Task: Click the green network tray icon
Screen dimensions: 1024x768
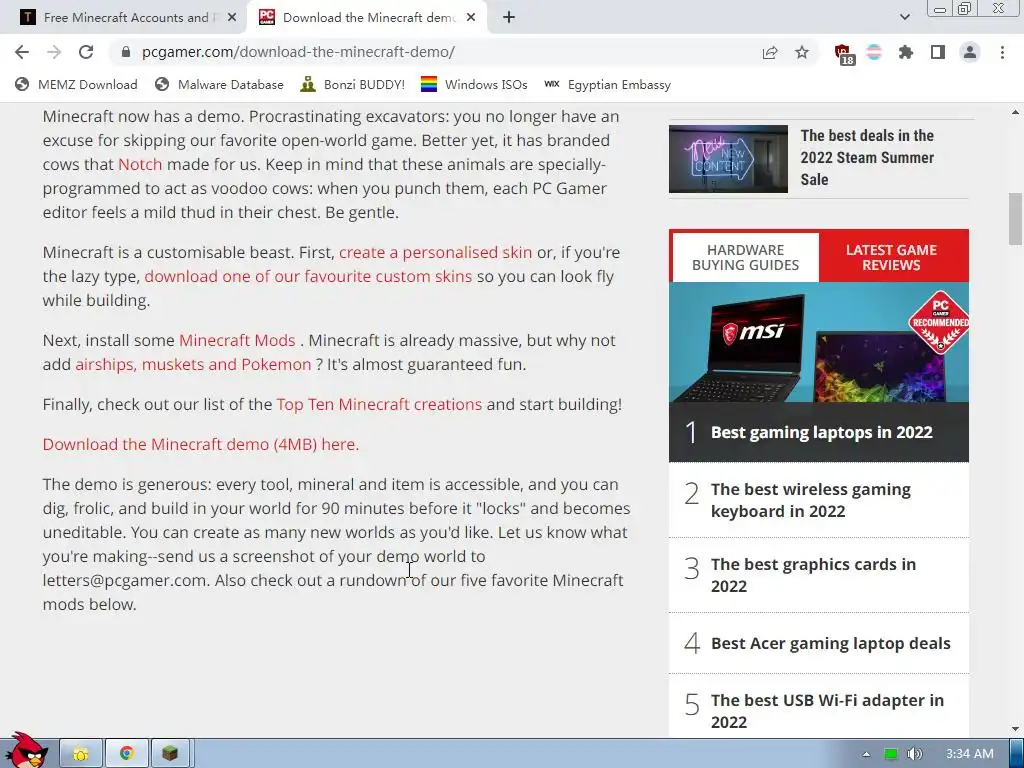Action: click(x=891, y=754)
